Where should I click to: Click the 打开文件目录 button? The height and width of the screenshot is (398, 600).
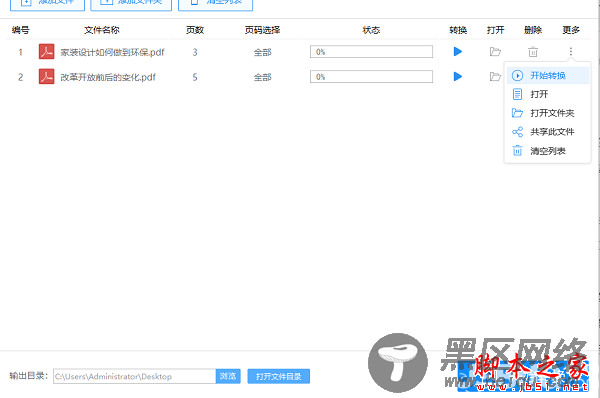tap(279, 376)
